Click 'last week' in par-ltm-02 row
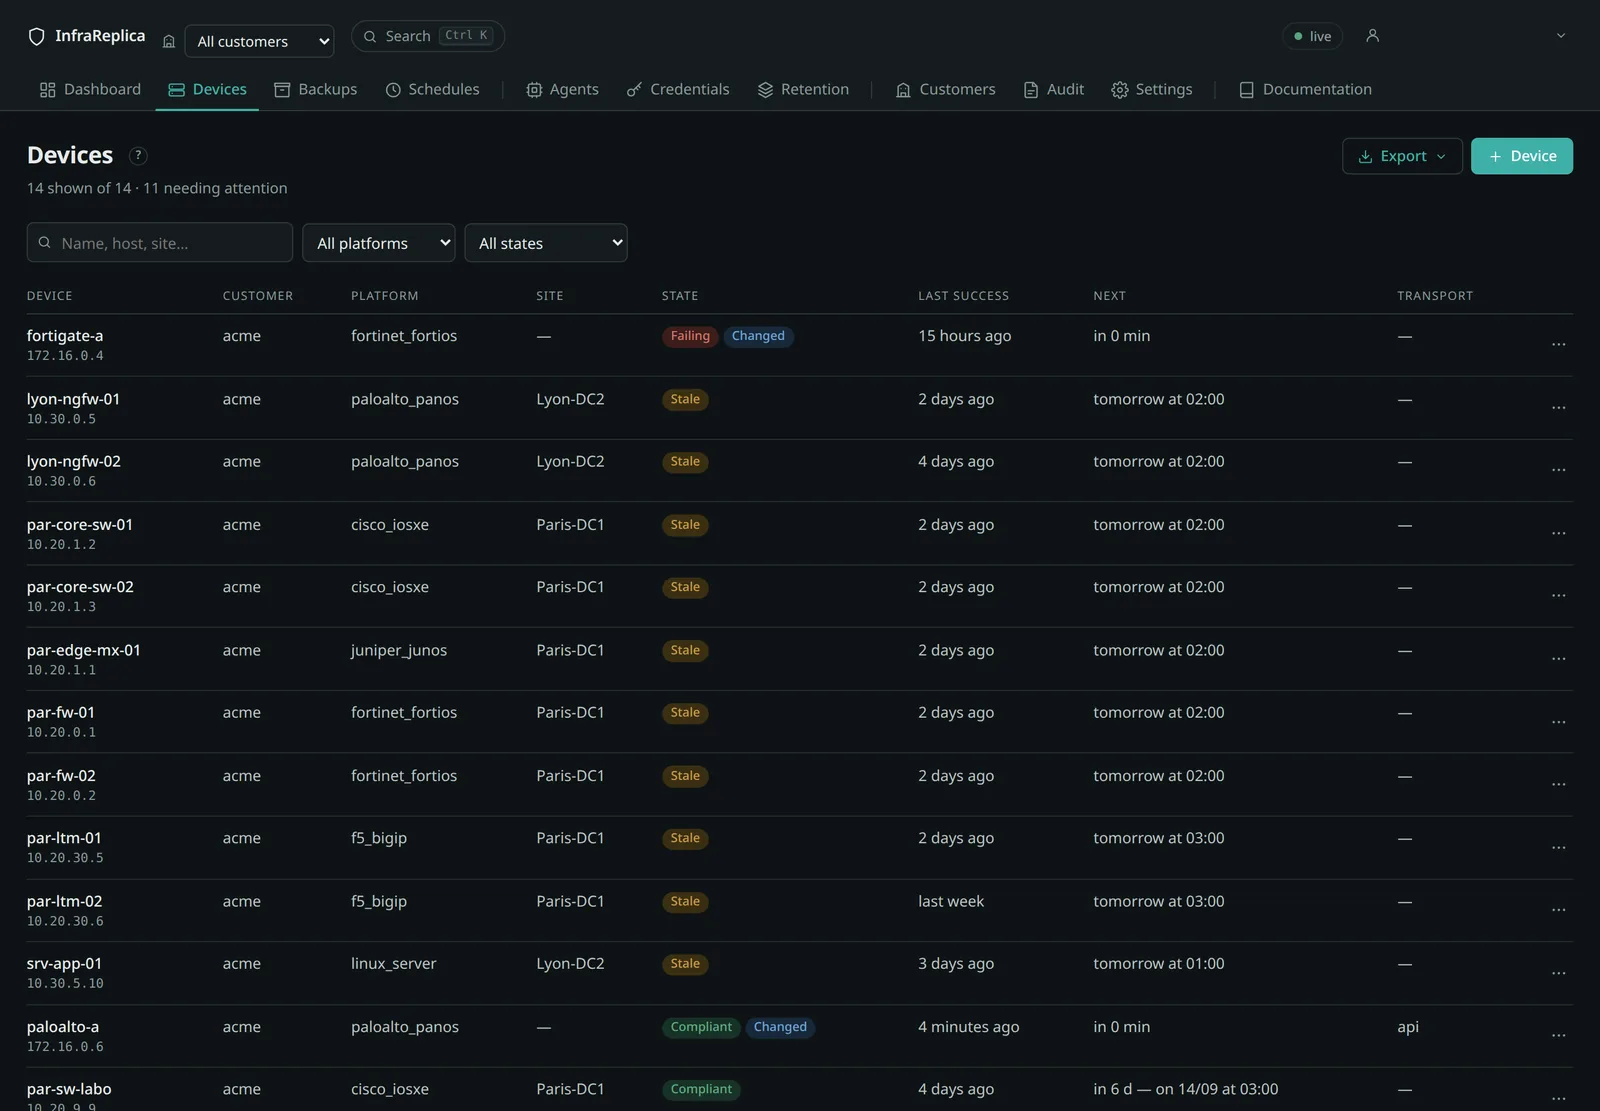This screenshot has width=1600, height=1111. coord(951,901)
